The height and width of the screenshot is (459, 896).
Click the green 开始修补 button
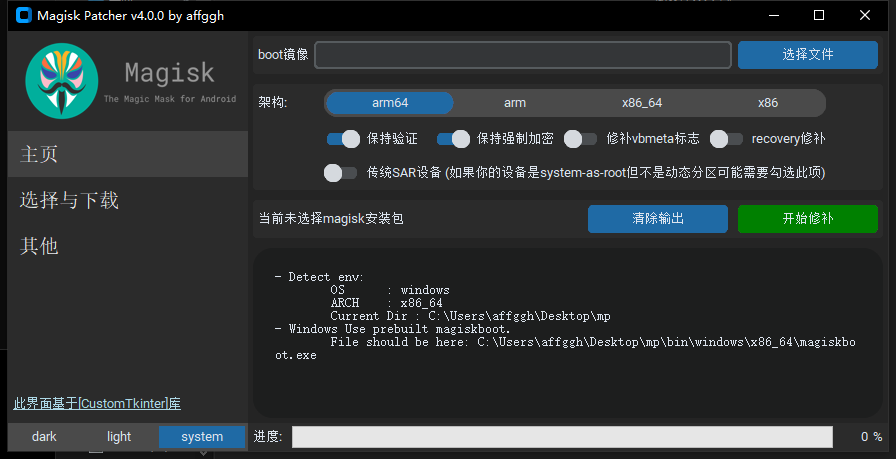click(x=807, y=219)
